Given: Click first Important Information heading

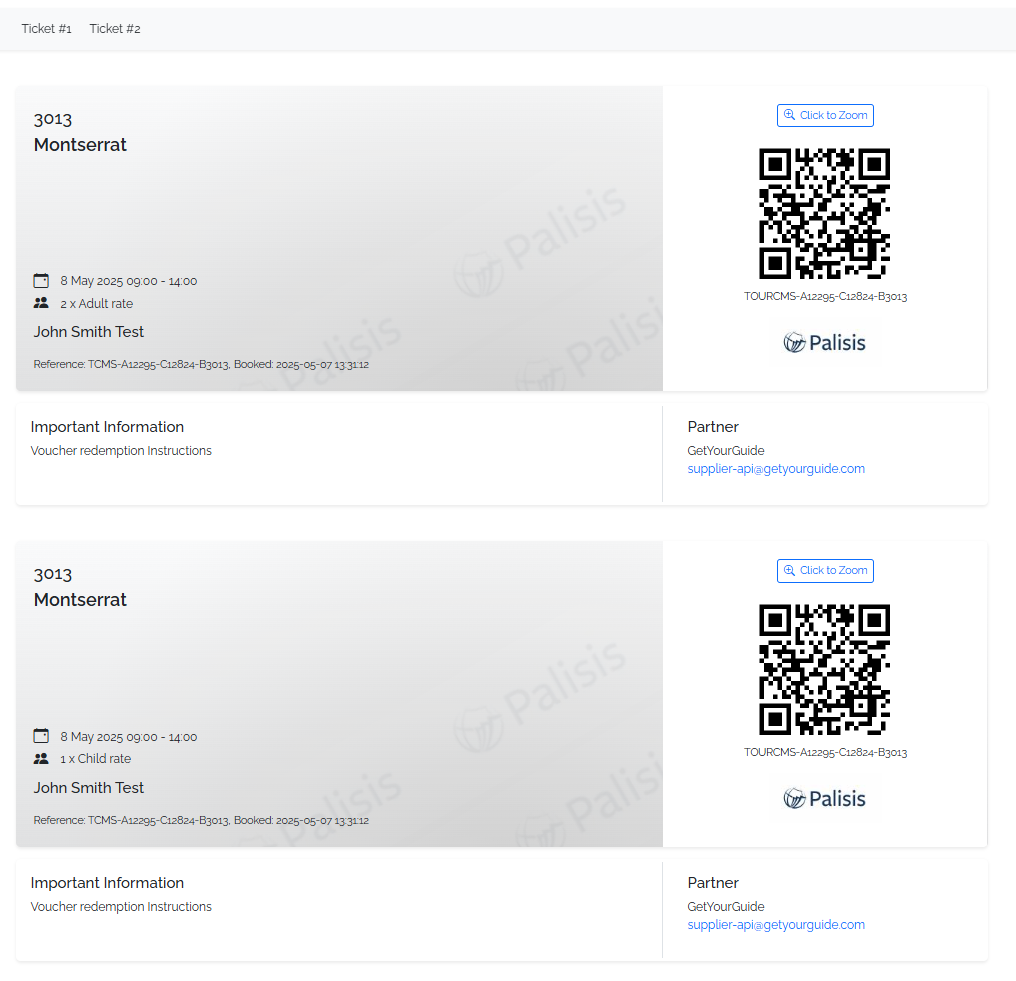Looking at the screenshot, I should 107,427.
